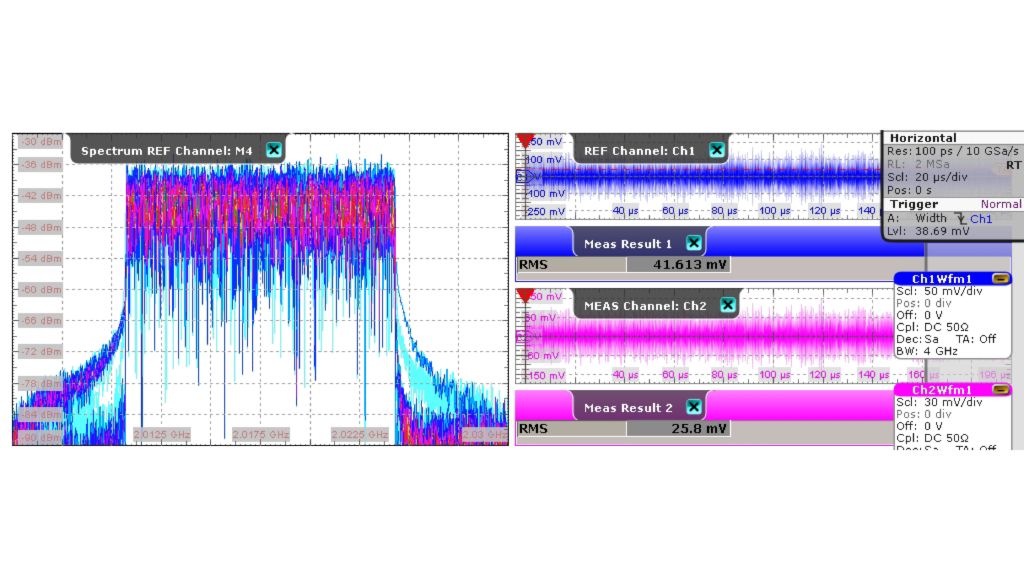
Task: Click the close icon on Meas Result 2 tab
Action: [x=693, y=407]
